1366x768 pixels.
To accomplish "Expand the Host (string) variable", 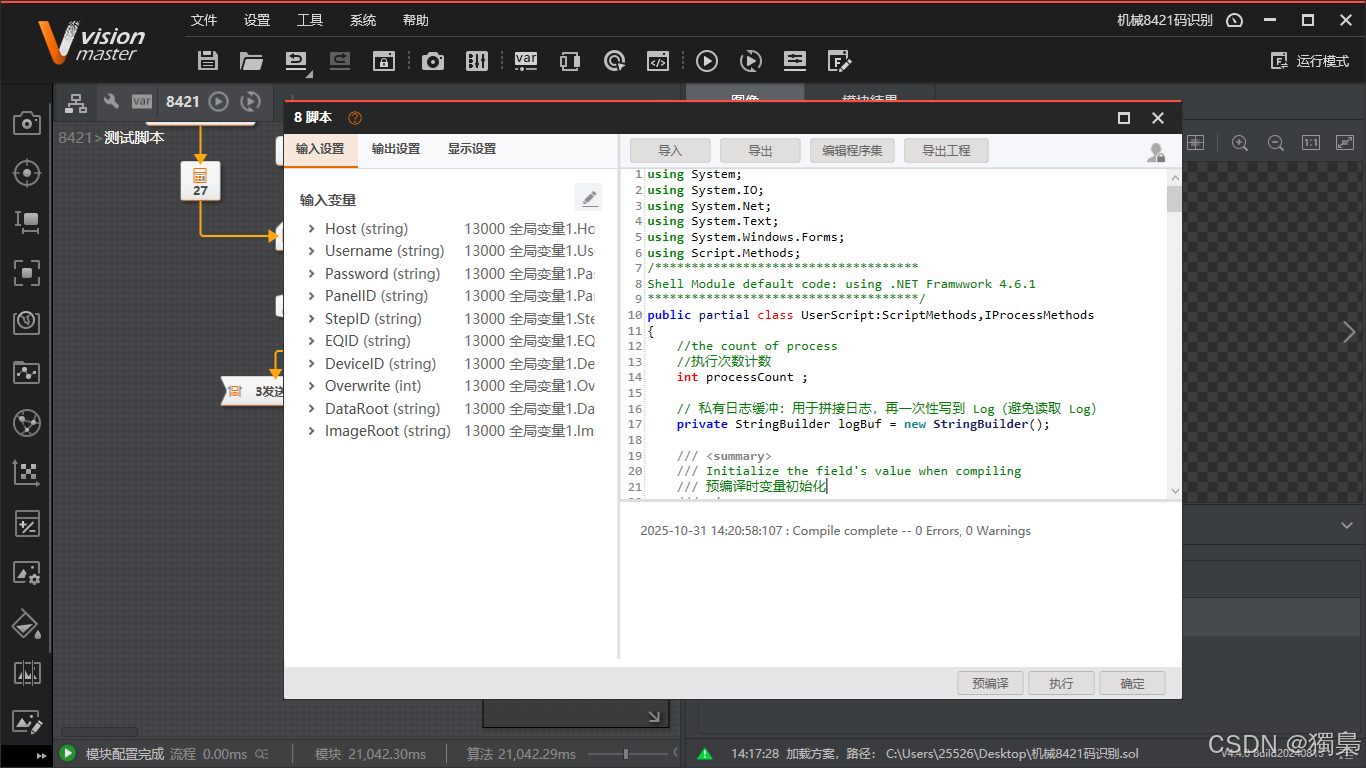I will point(312,229).
